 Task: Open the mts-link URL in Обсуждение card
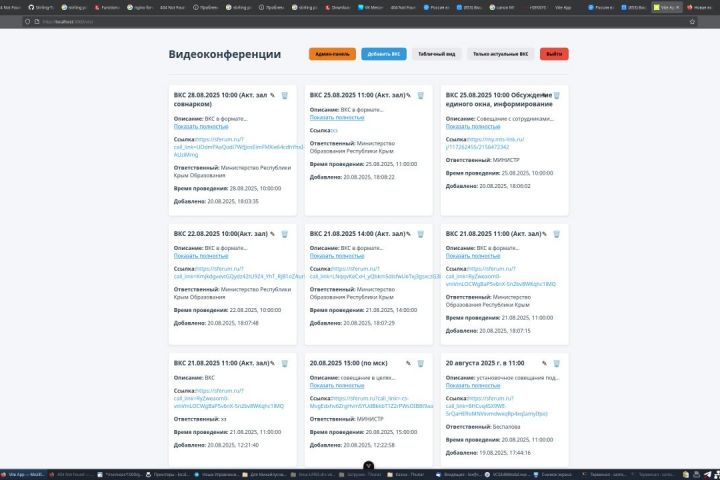[485, 143]
